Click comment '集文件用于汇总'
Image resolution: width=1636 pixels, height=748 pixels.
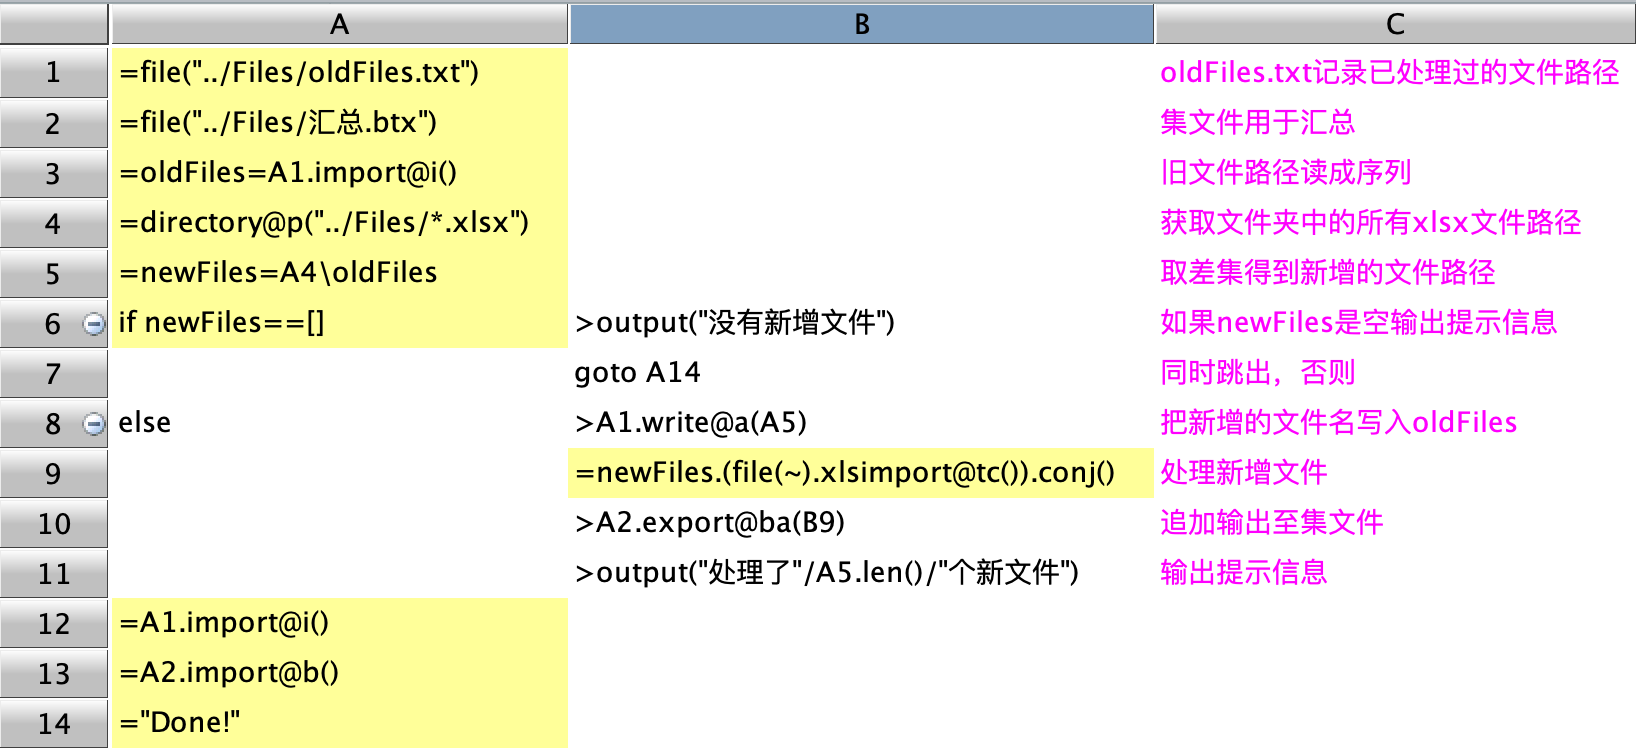pos(1257,123)
